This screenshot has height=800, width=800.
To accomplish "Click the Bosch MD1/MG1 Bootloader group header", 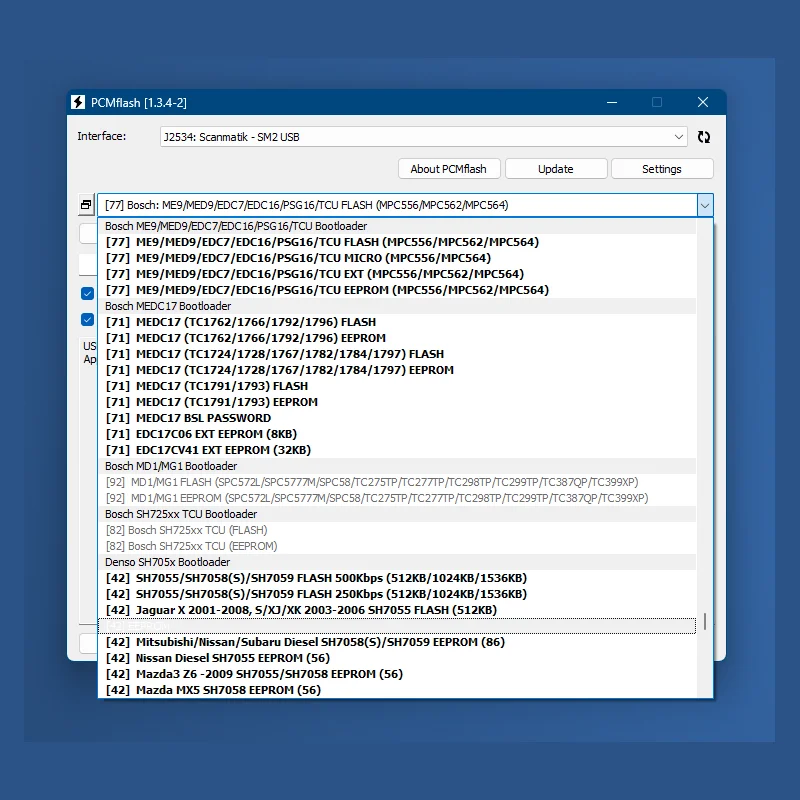I will click(x=397, y=466).
